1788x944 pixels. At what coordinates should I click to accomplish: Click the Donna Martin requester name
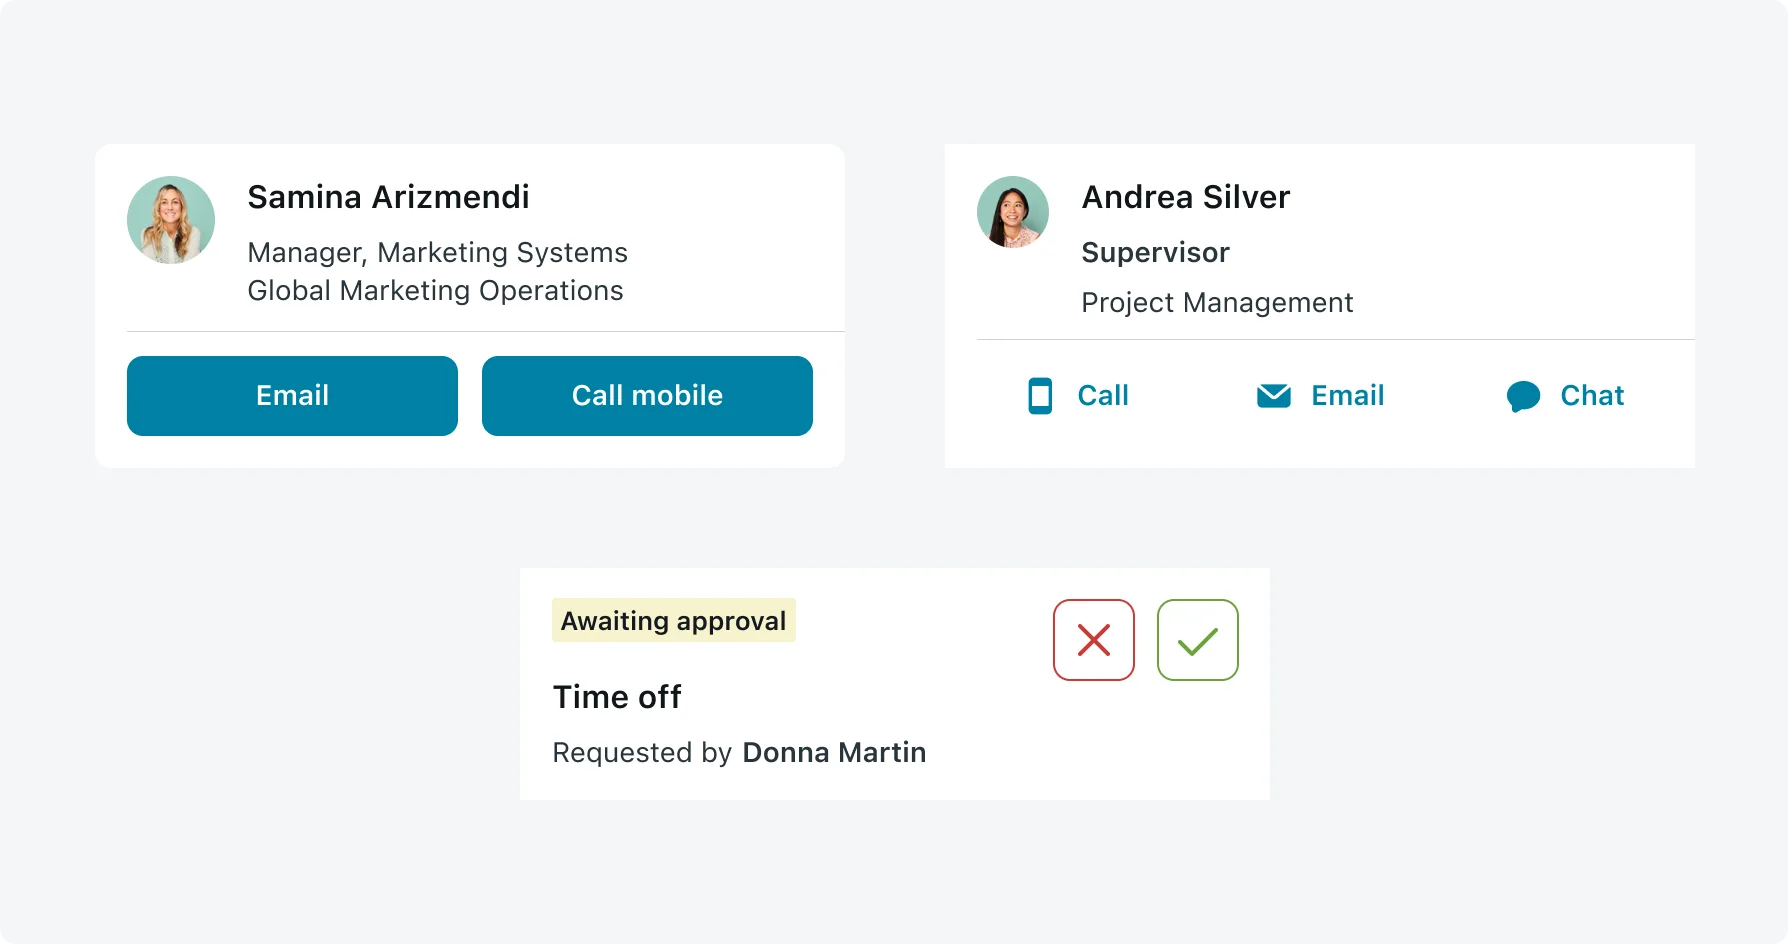(834, 752)
